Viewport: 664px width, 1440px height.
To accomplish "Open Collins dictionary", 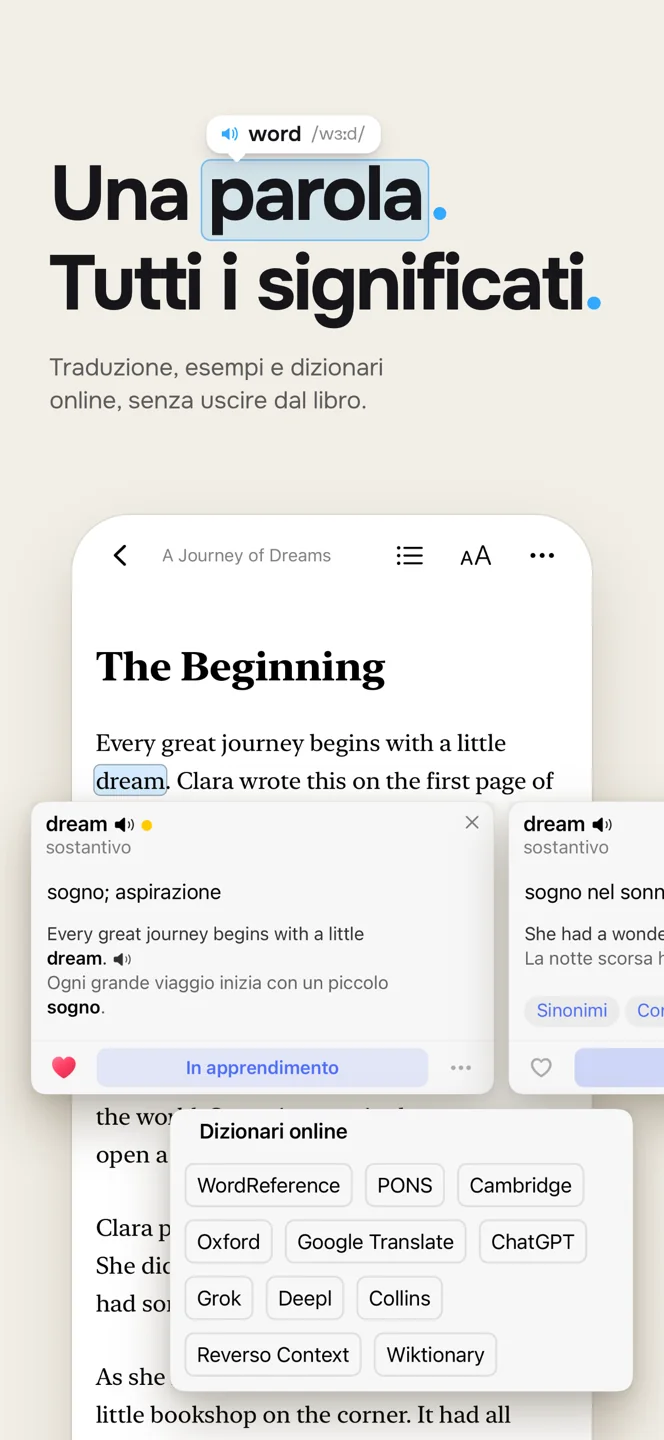I will (399, 1298).
